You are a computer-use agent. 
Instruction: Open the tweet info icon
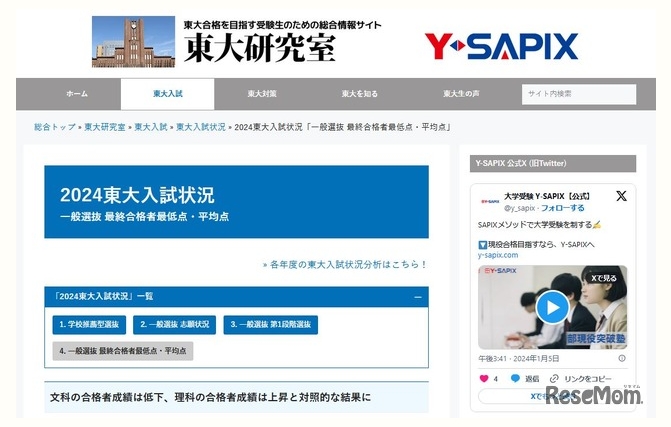[x=622, y=358]
